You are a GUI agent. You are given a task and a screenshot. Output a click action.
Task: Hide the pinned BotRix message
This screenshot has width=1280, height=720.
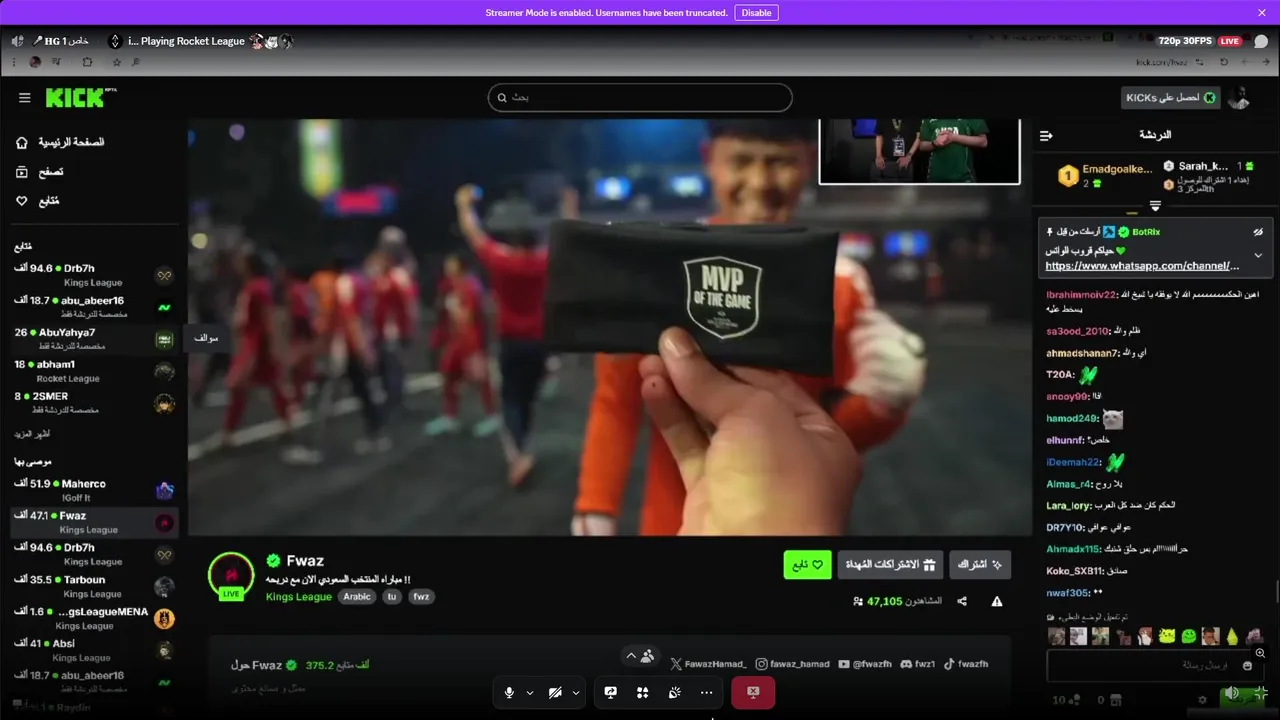1258,232
